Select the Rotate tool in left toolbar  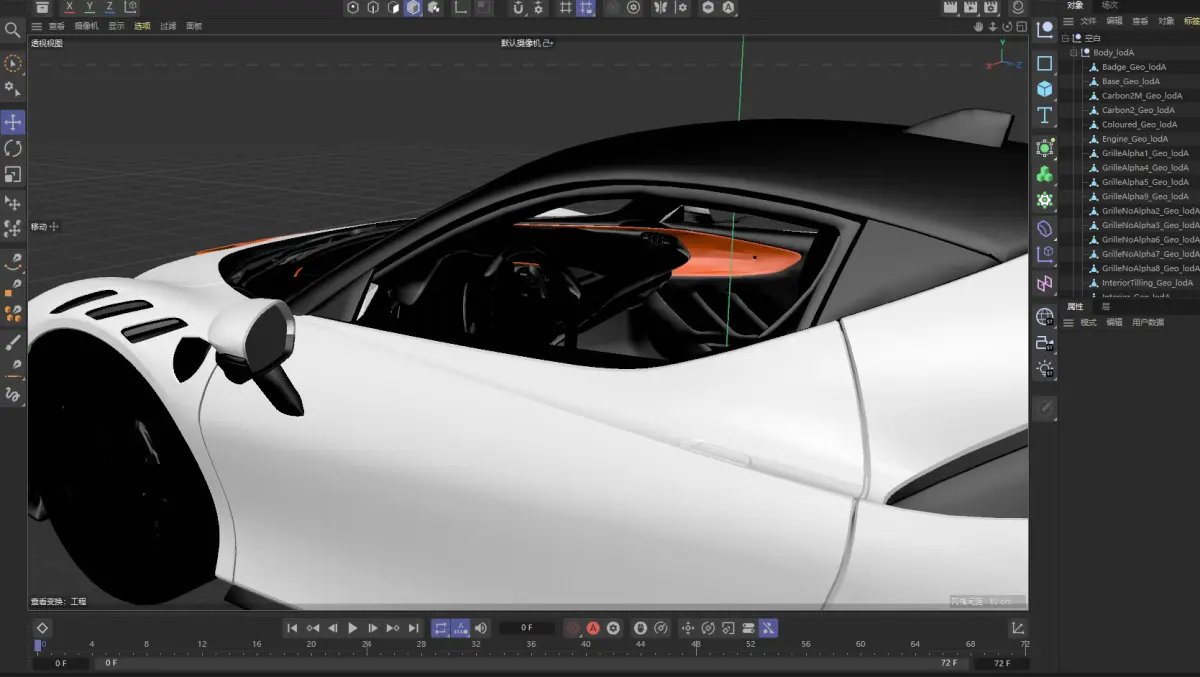[x=13, y=148]
